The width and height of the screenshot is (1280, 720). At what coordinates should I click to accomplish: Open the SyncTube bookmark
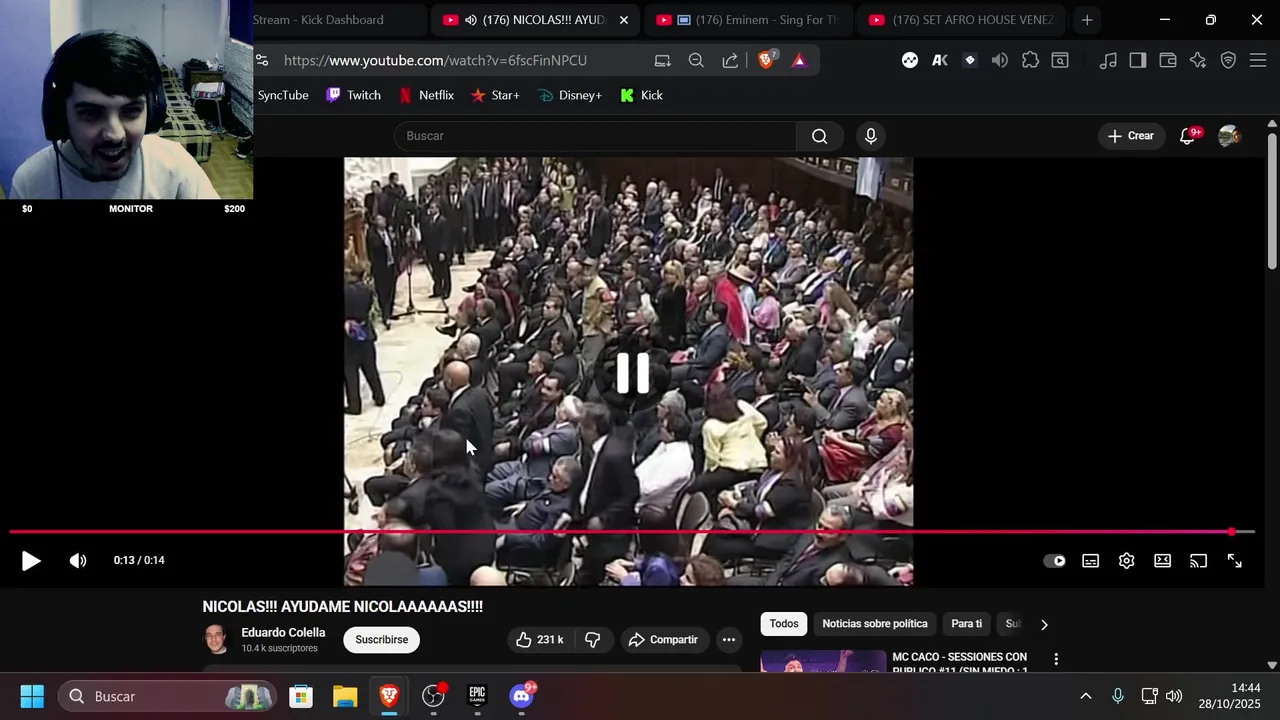click(282, 96)
